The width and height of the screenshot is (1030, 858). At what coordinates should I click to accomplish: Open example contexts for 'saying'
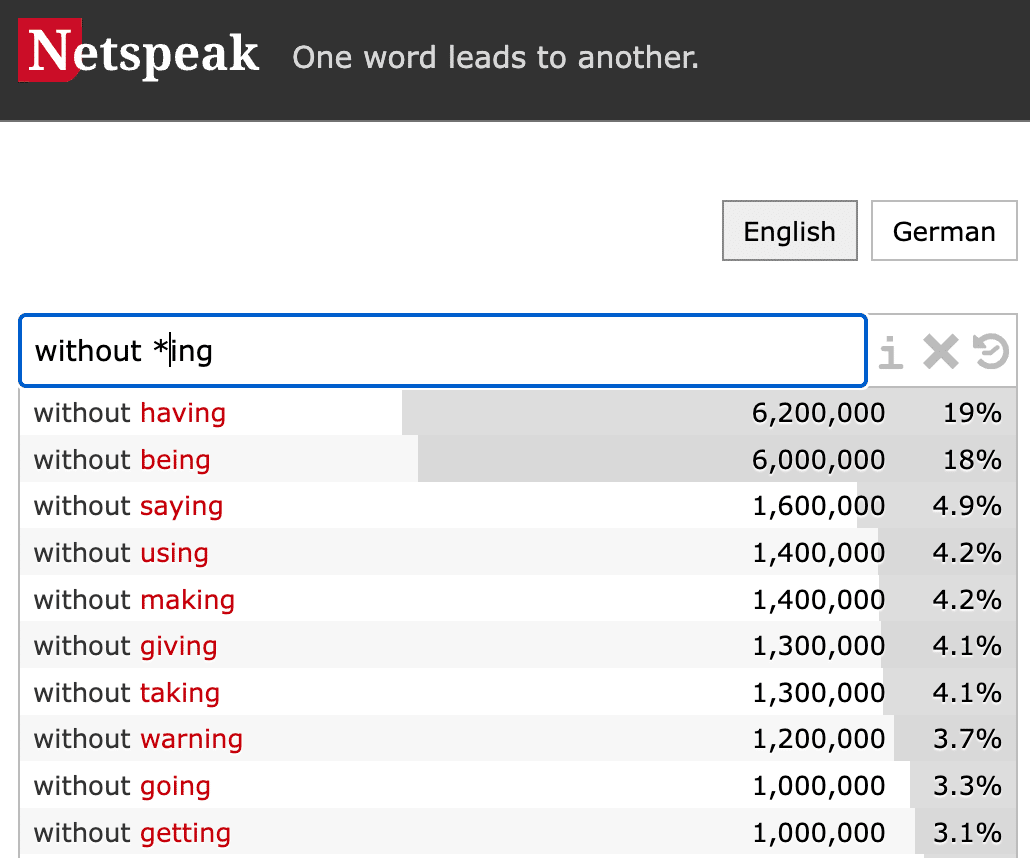click(x=182, y=506)
